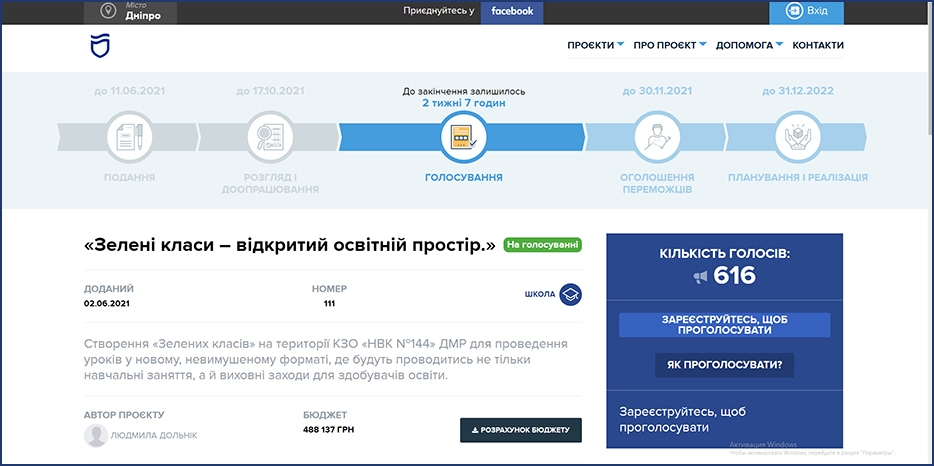The height and width of the screenshot is (466, 934).
Task: Open the Допомога dropdown menu
Action: pyautogui.click(x=749, y=45)
